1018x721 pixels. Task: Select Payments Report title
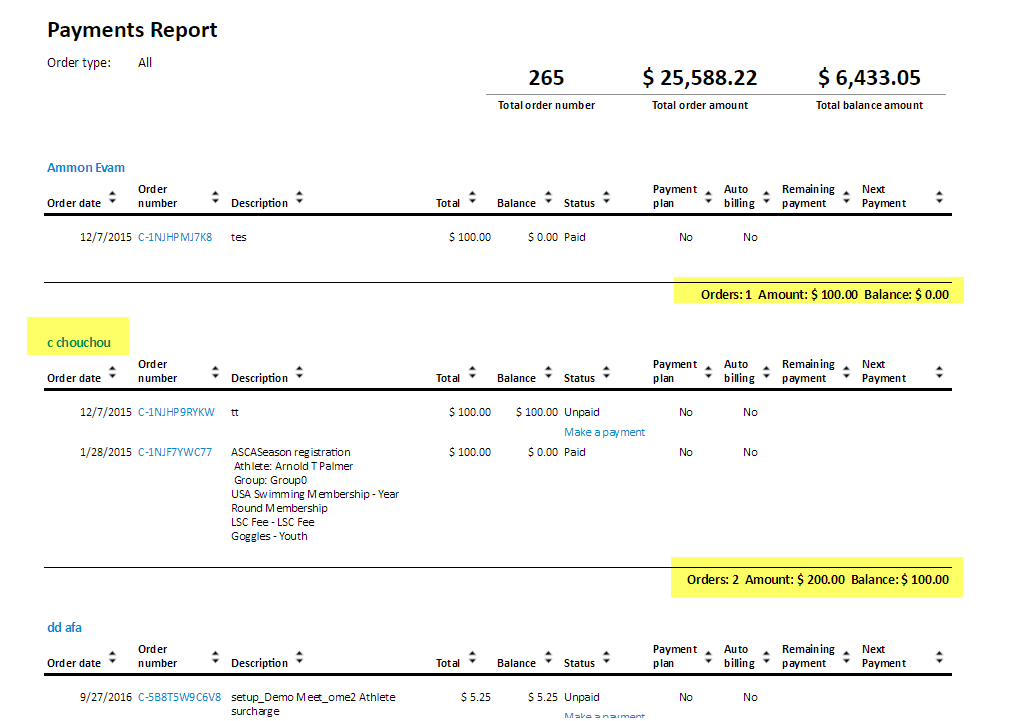click(x=132, y=30)
